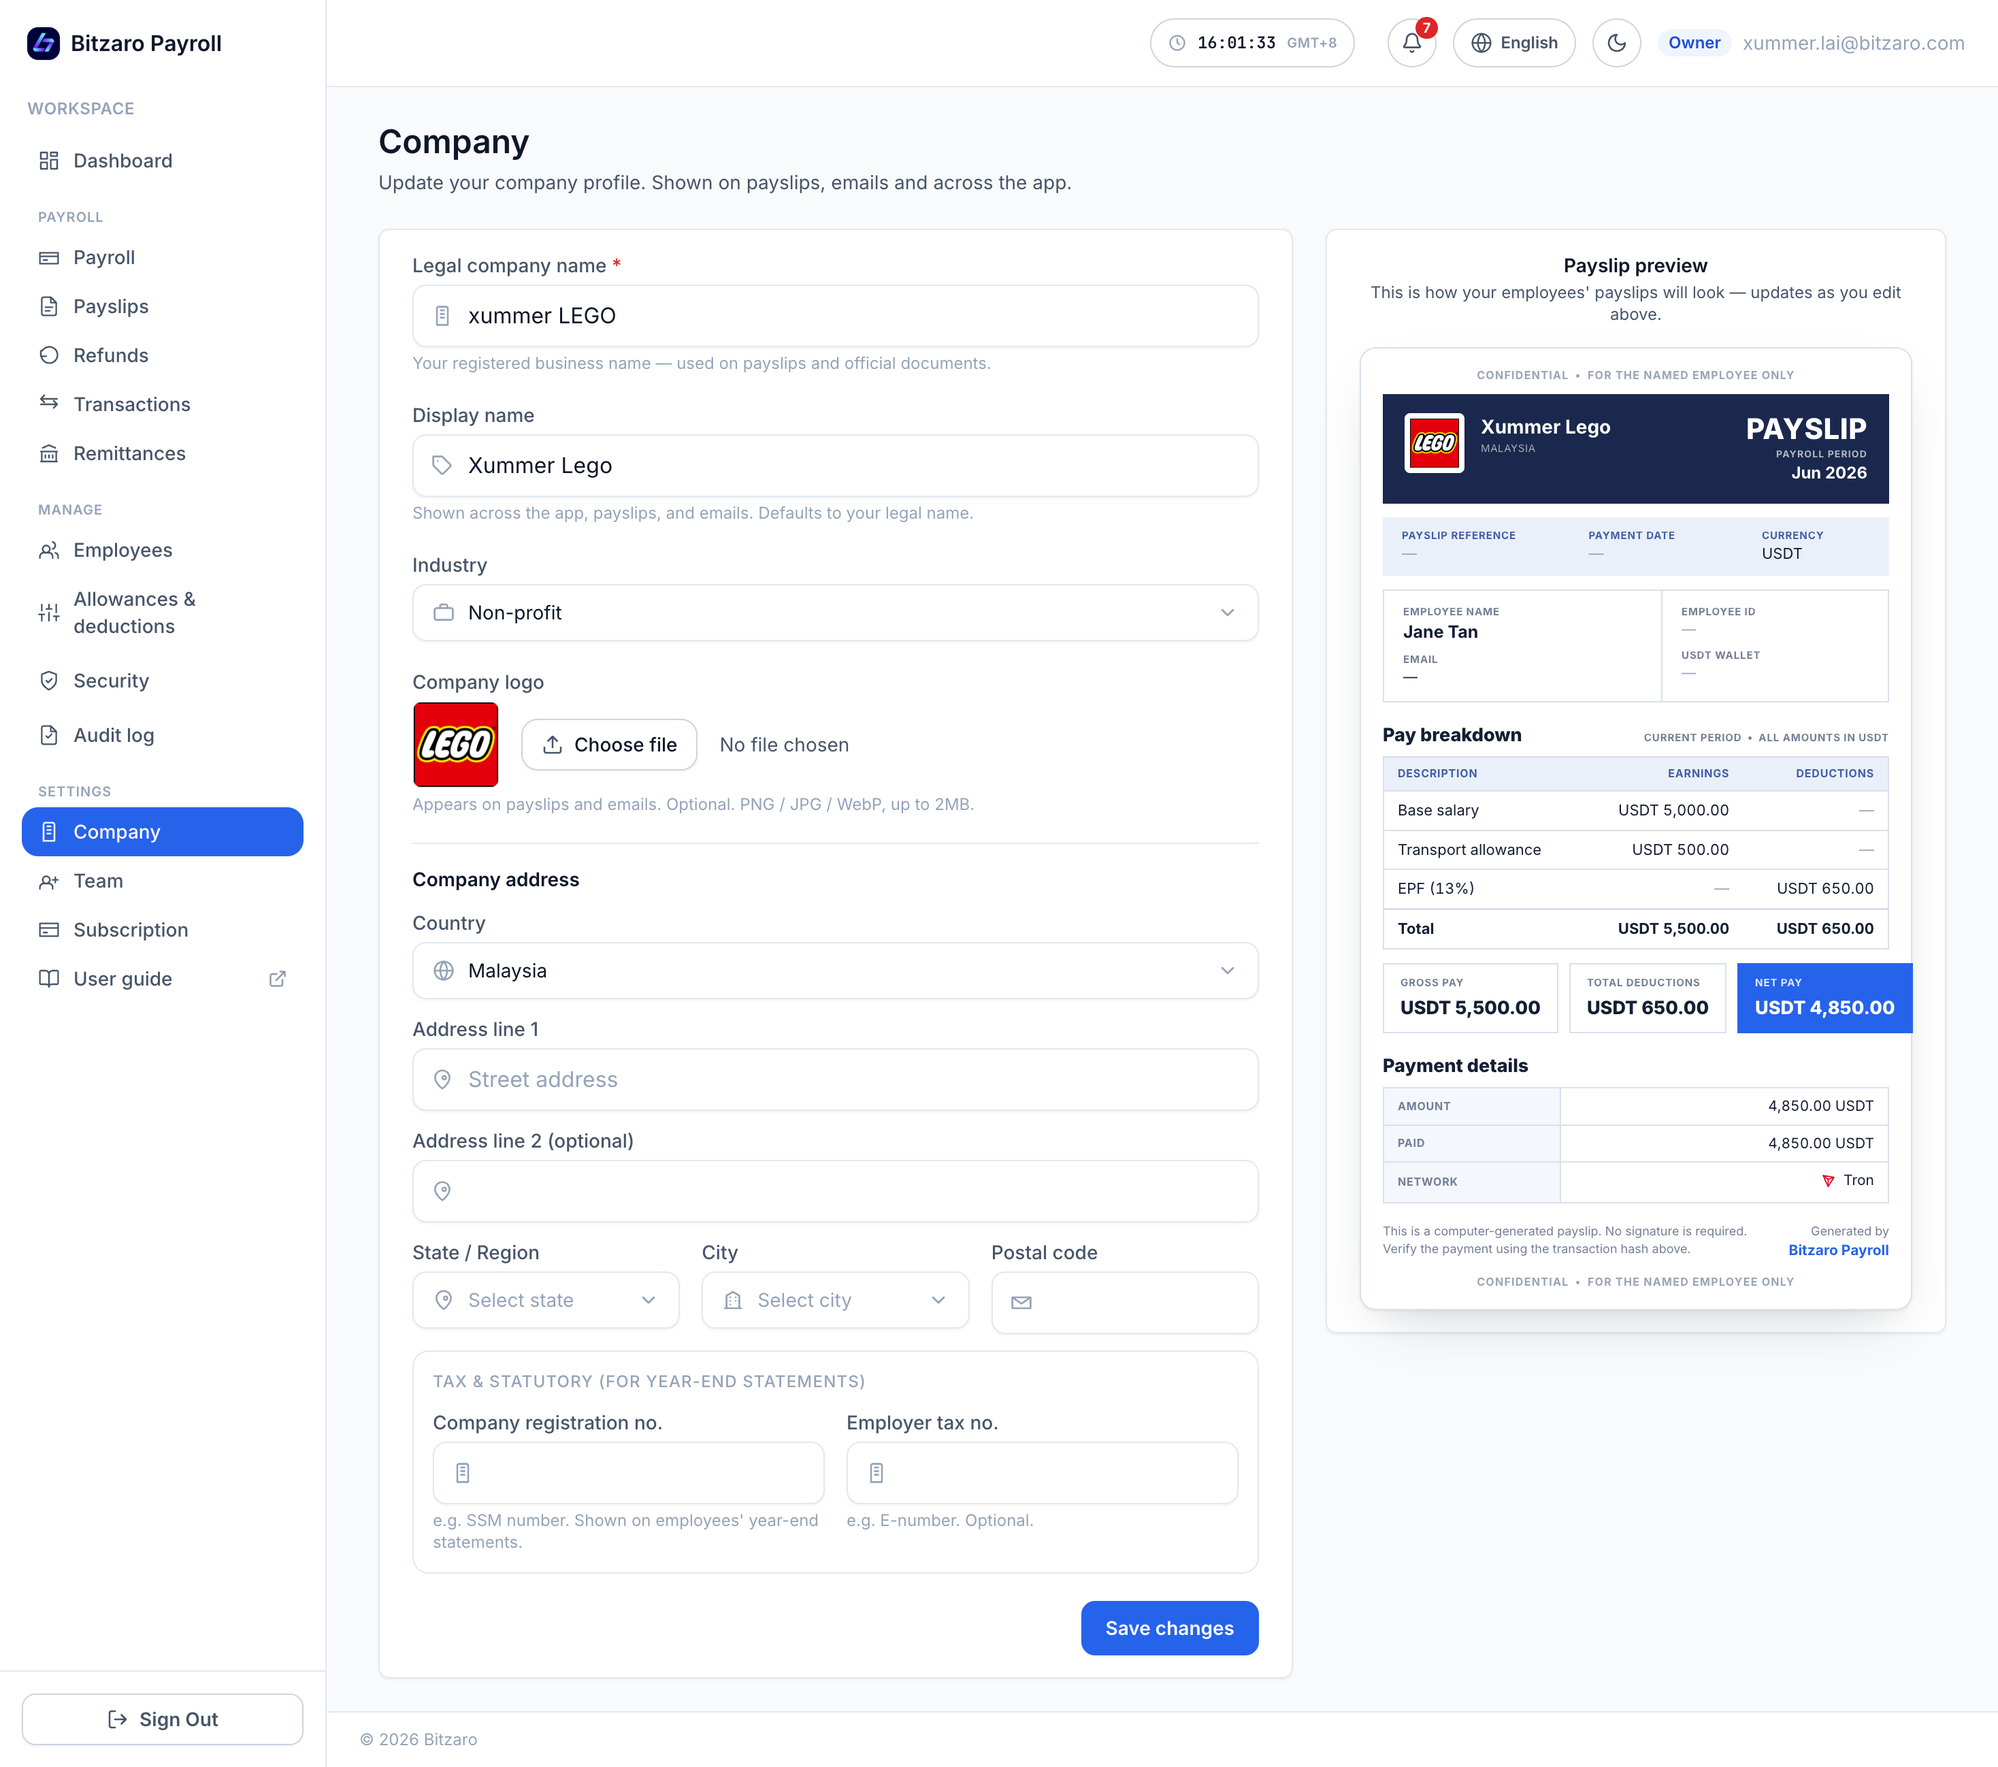Image resolution: width=1998 pixels, height=1767 pixels.
Task: Click the globe icon in Country field
Action: [x=443, y=971]
